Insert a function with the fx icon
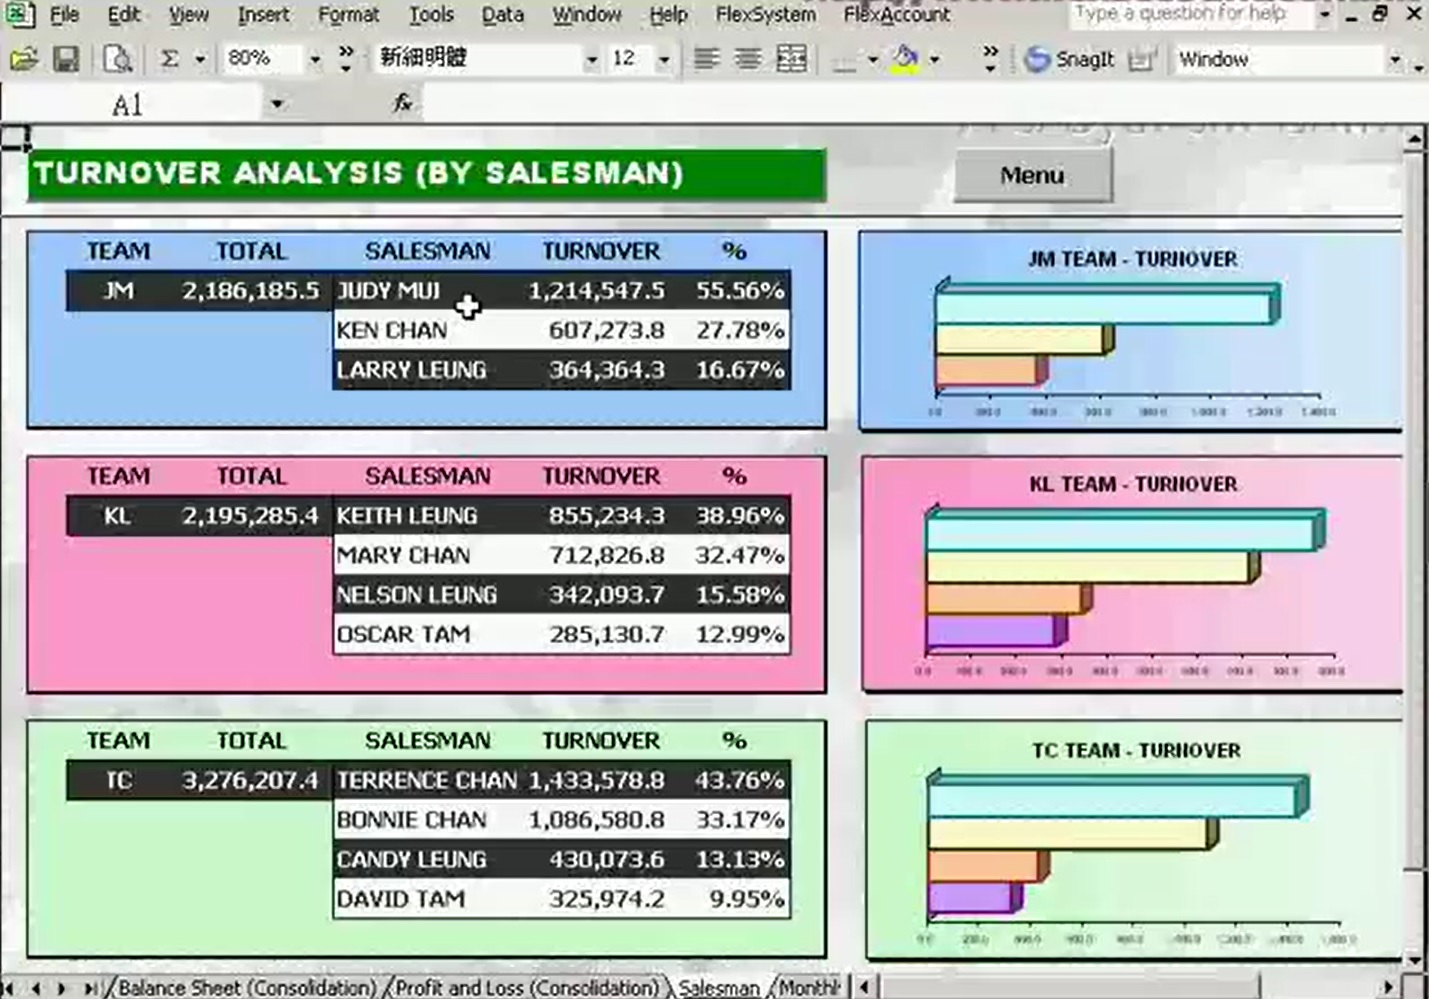This screenshot has height=999, width=1429. pyautogui.click(x=401, y=101)
